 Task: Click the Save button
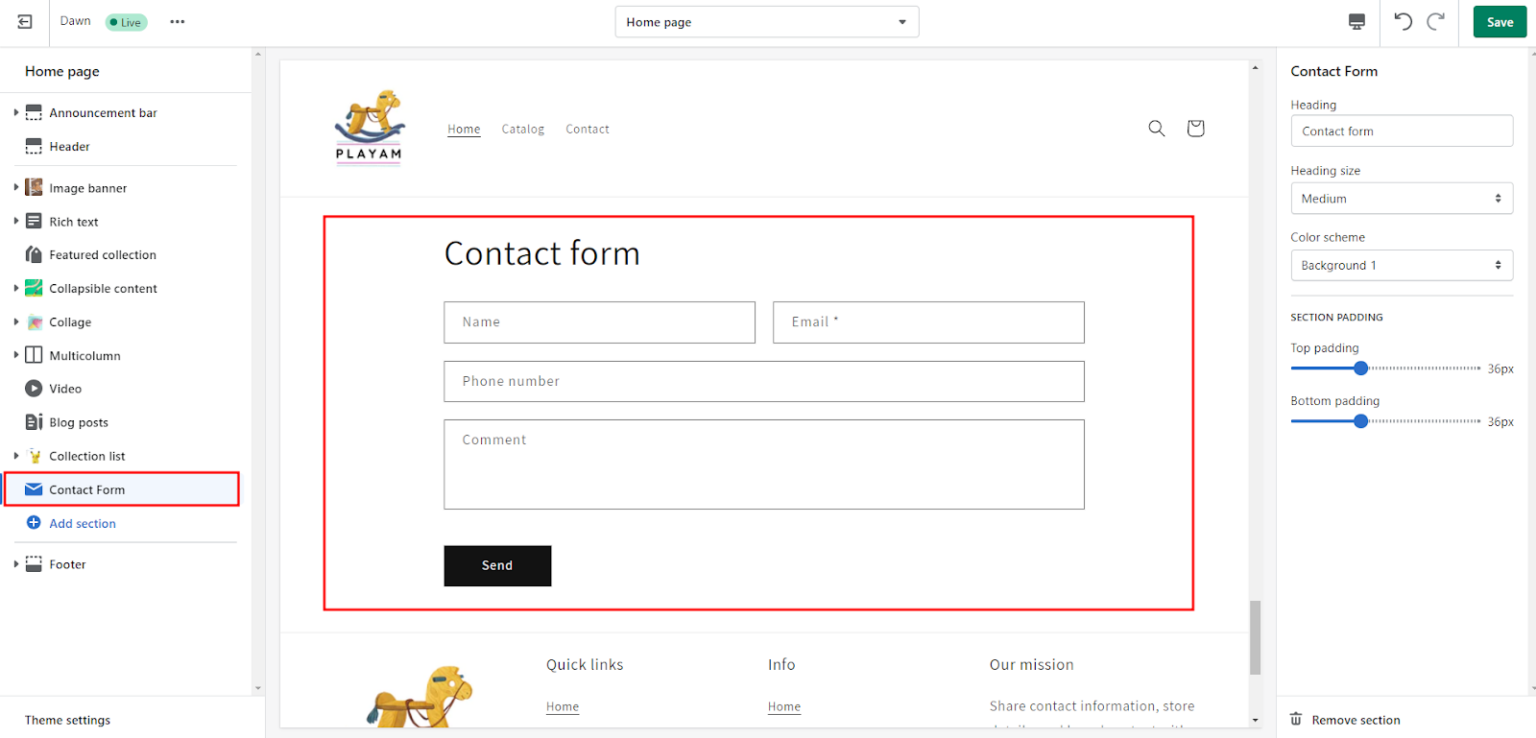click(1499, 21)
